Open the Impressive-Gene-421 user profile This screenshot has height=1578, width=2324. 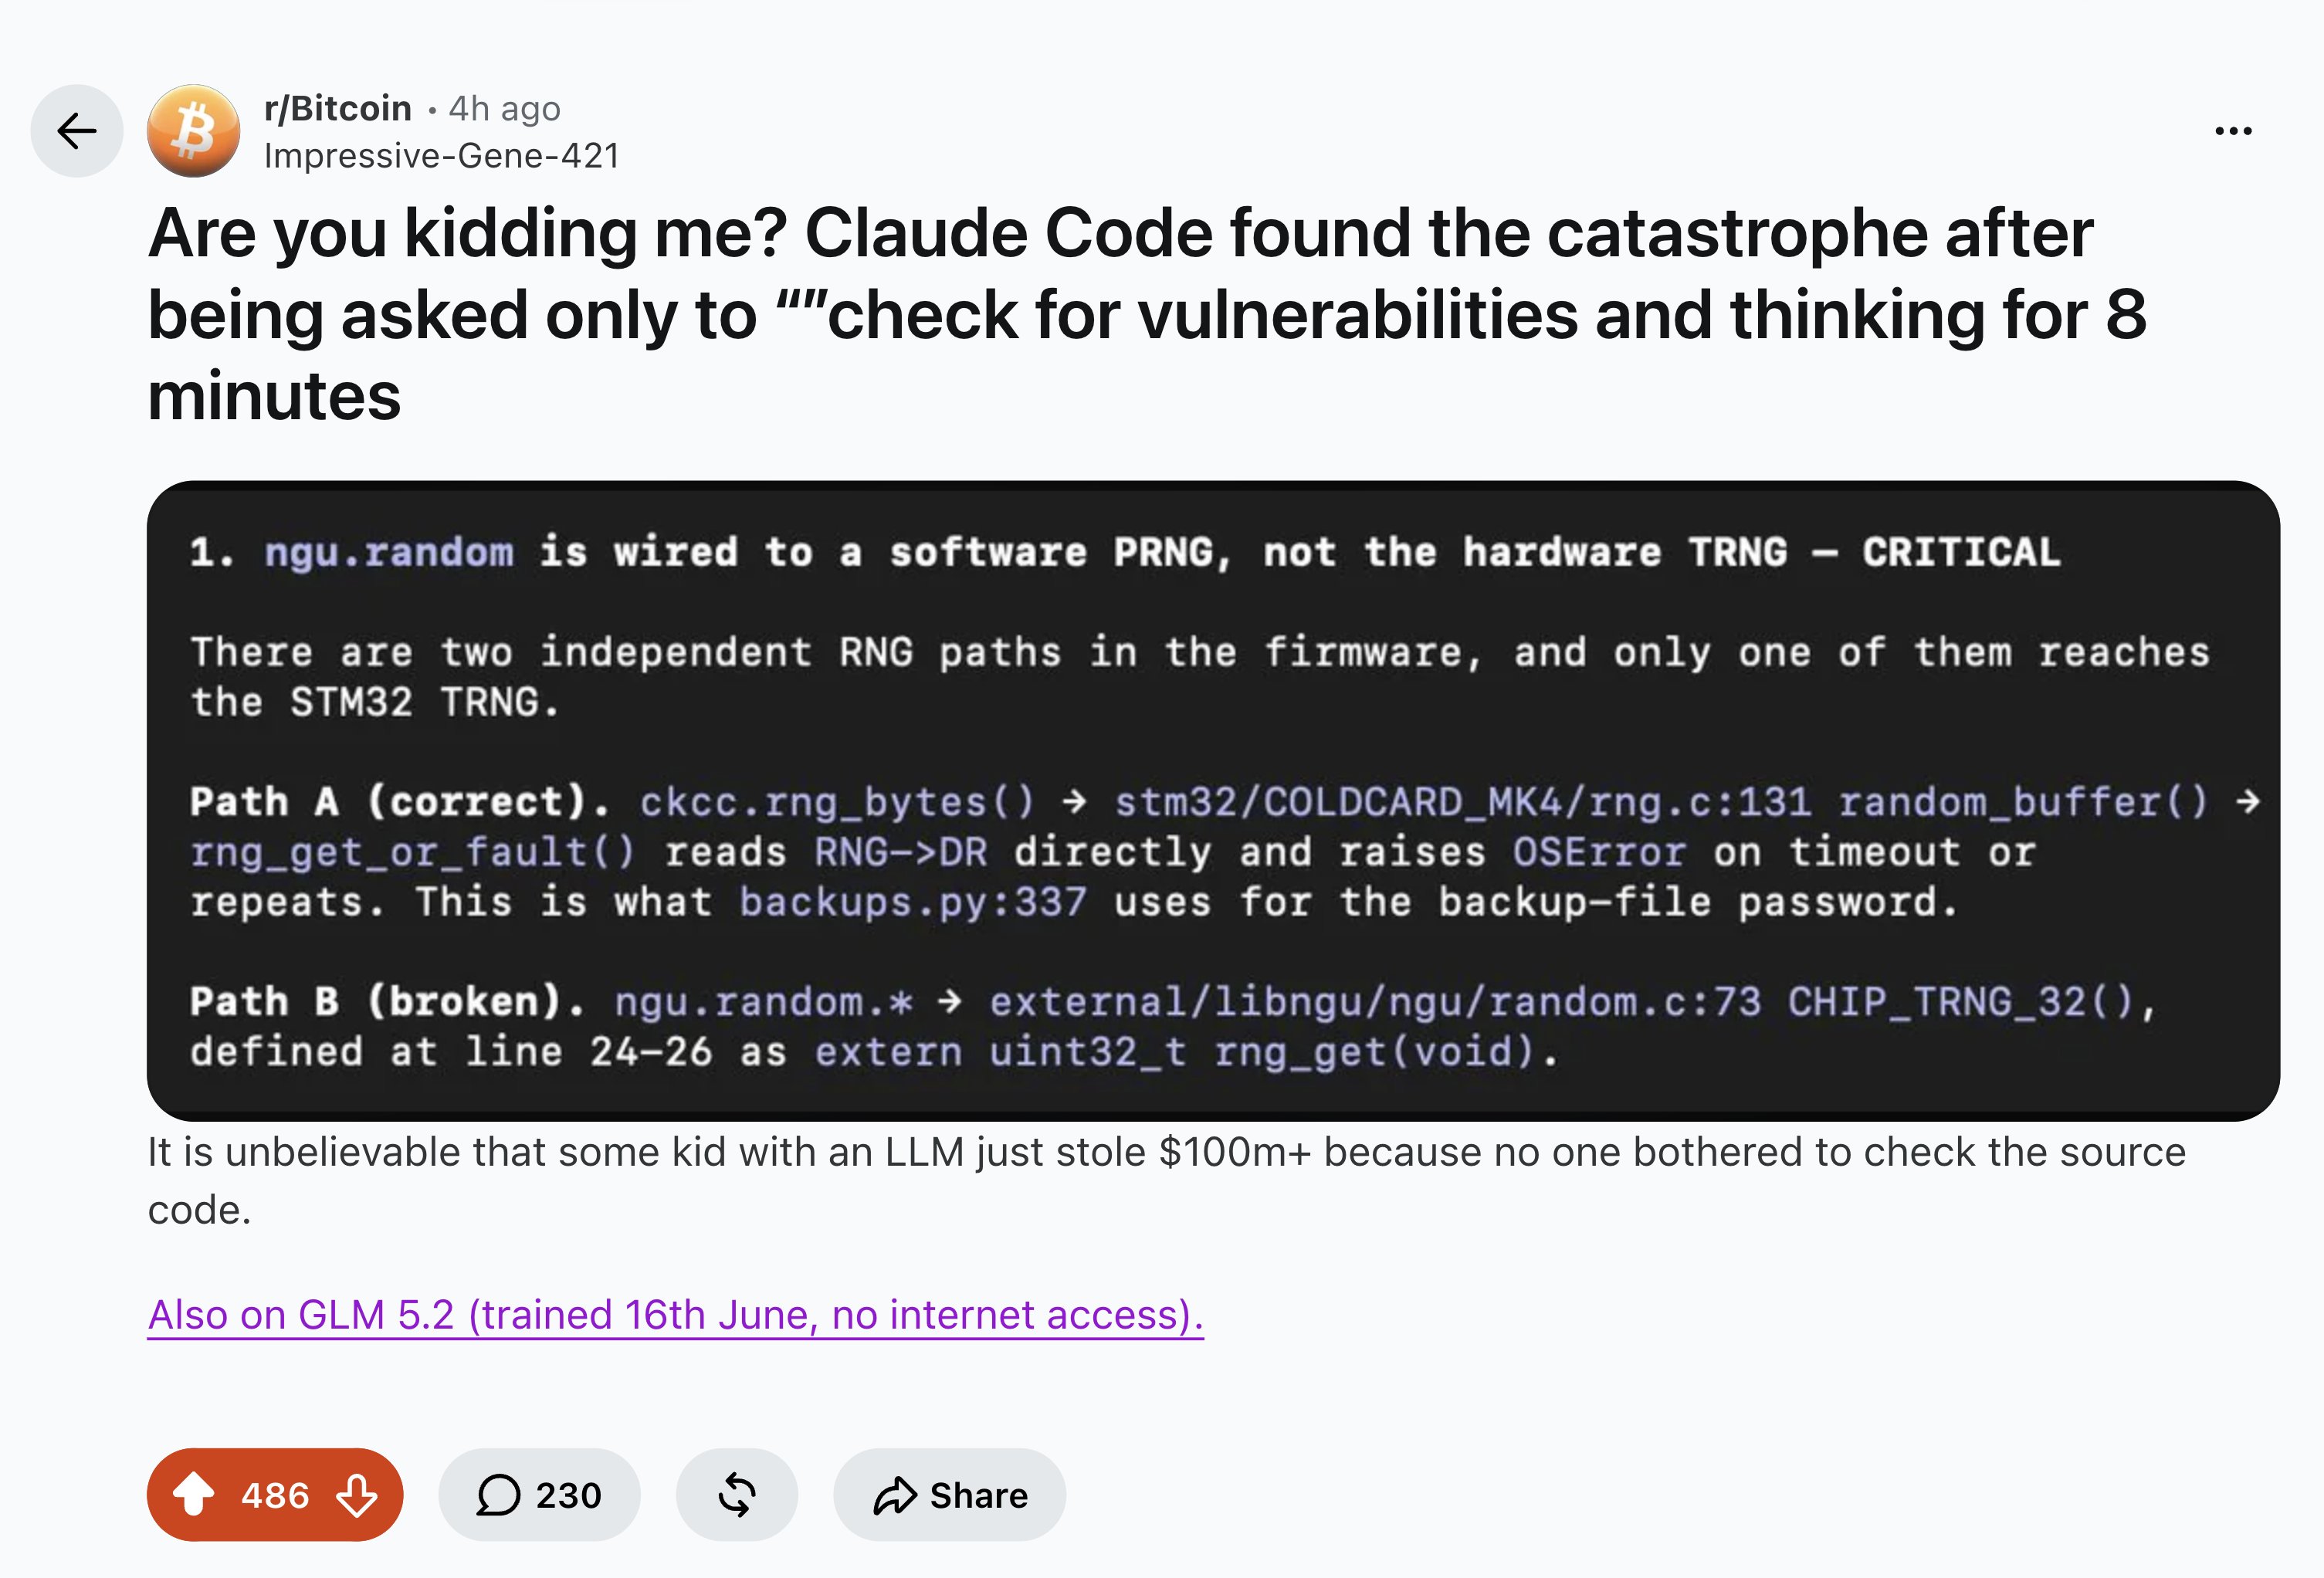(x=442, y=156)
